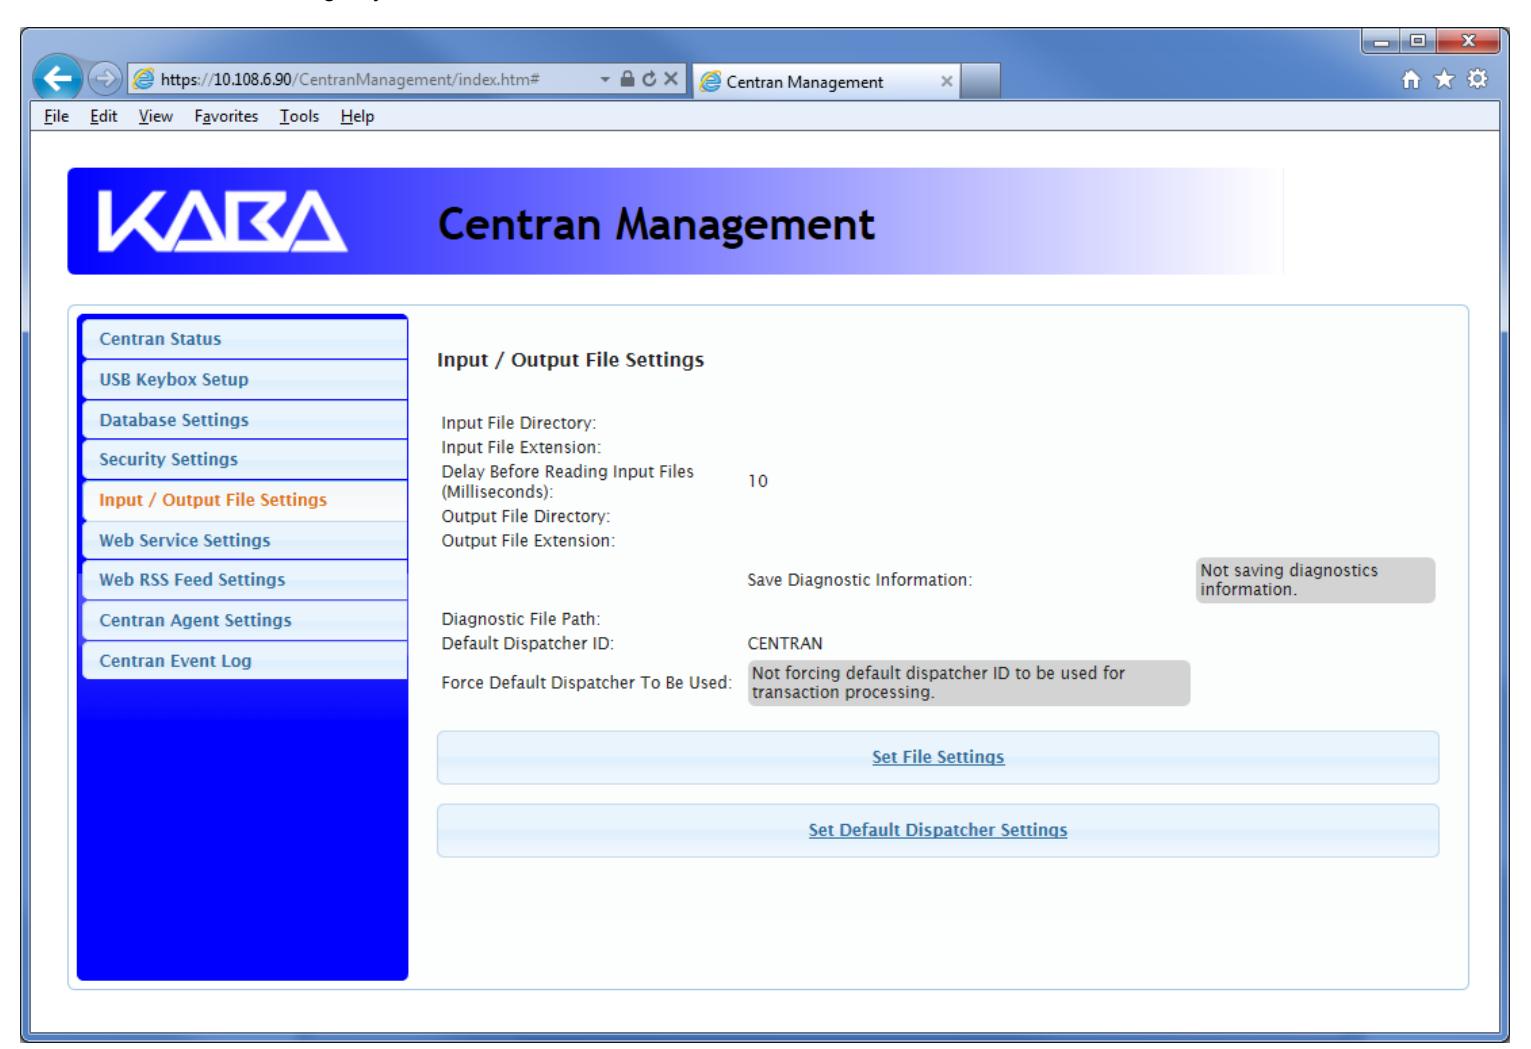The width and height of the screenshot is (1531, 1049).
Task: Open Centran Event Log section
Action: point(245,660)
